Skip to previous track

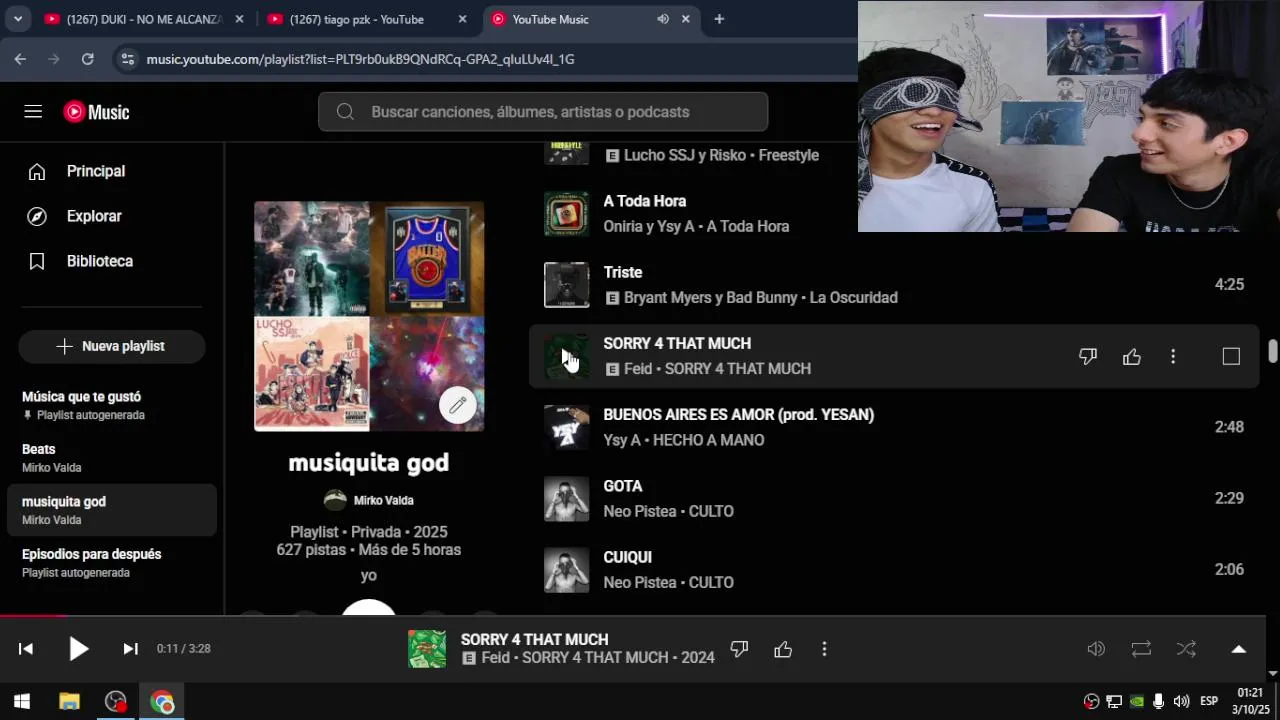pos(26,649)
